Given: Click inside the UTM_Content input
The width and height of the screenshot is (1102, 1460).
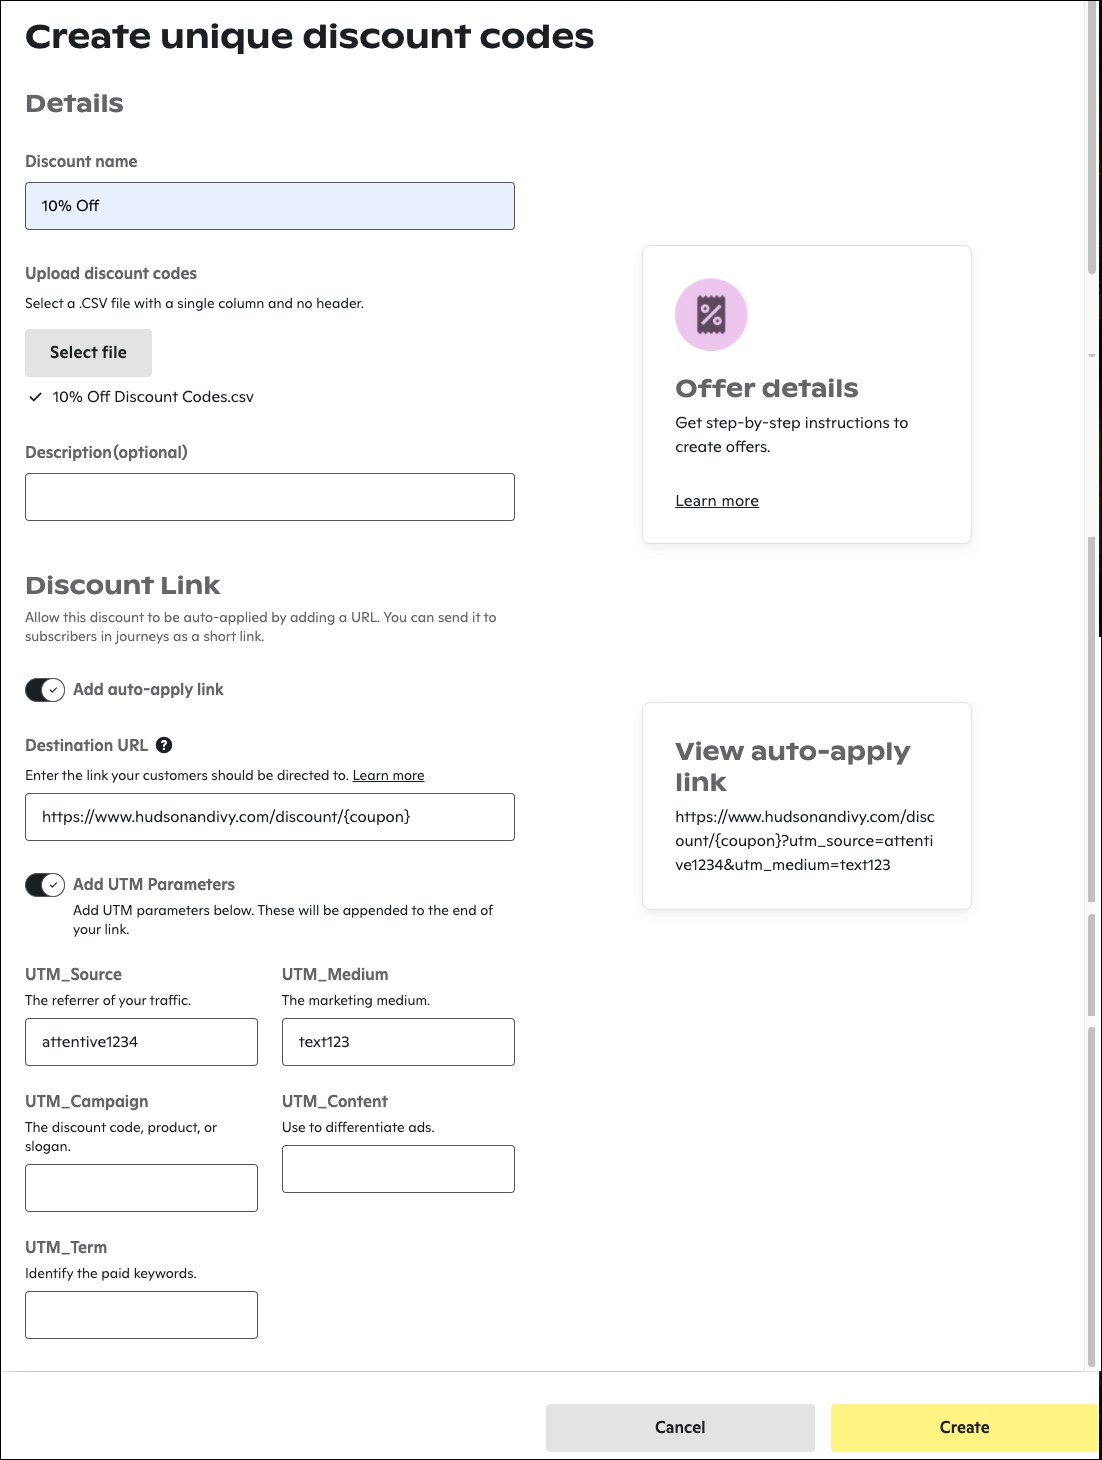Looking at the screenshot, I should 397,1168.
